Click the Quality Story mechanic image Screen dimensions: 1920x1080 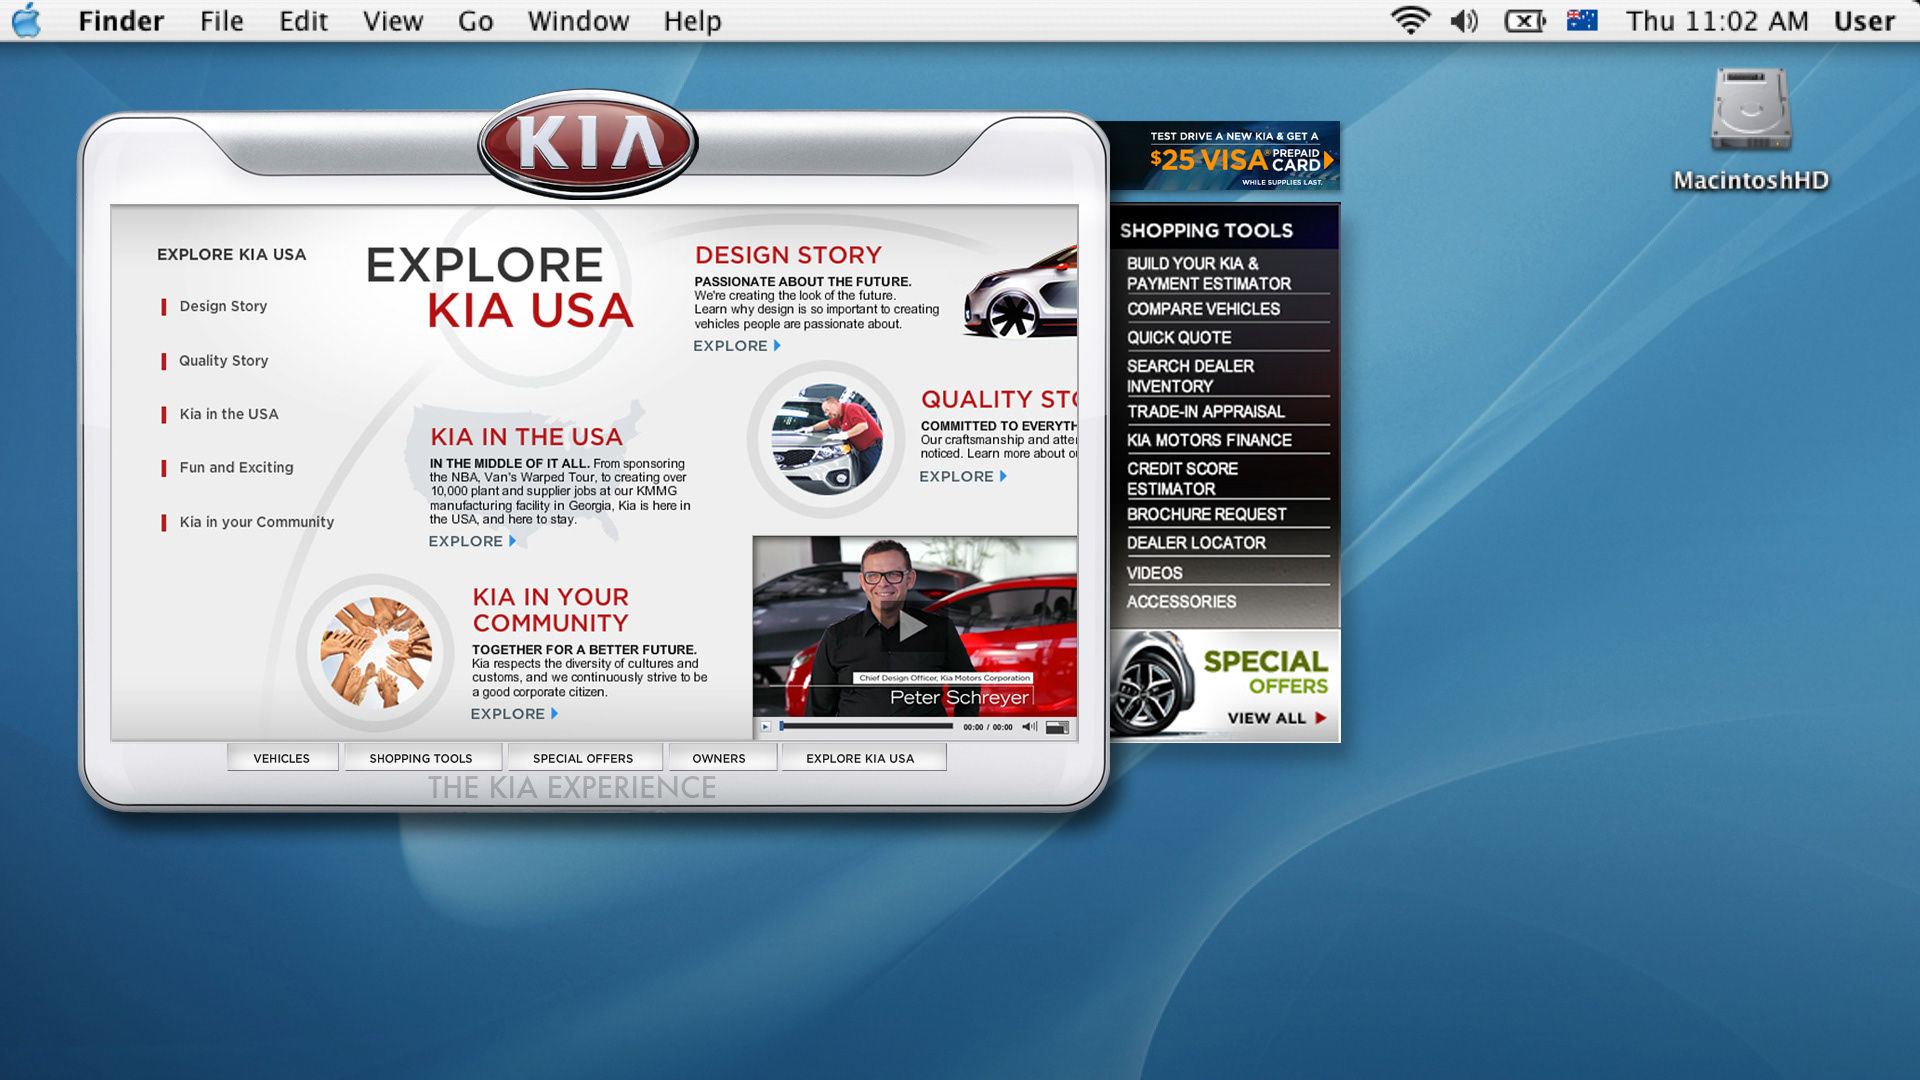827,439
